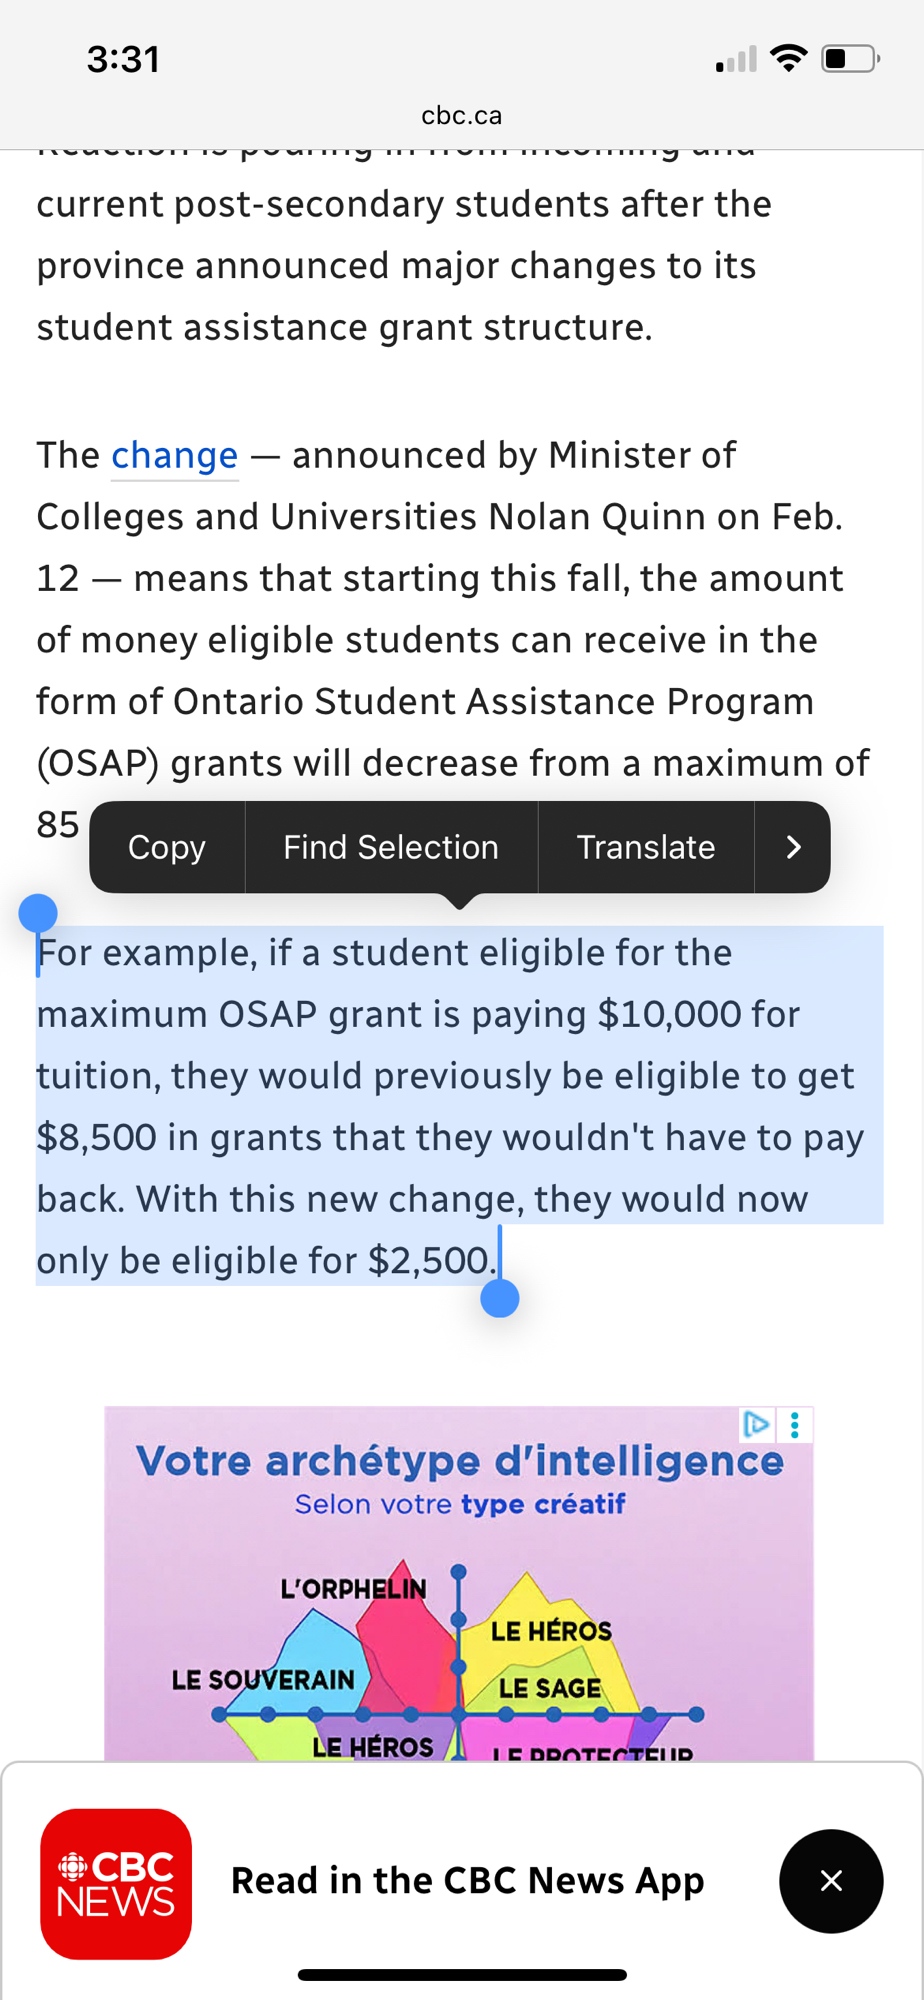Select Translate in the text menu
The image size is (924, 2000).
tap(646, 847)
